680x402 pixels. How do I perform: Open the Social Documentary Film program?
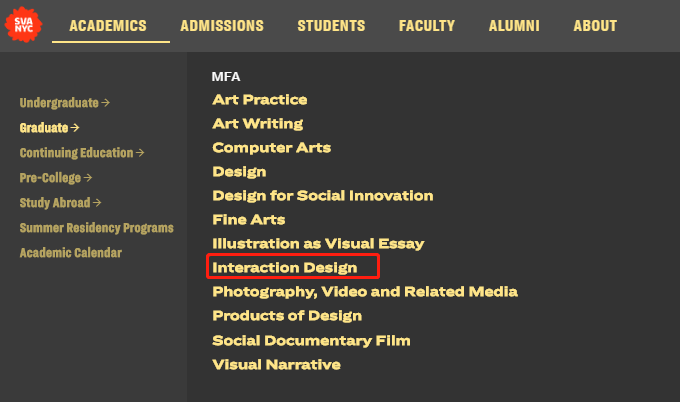click(x=311, y=340)
